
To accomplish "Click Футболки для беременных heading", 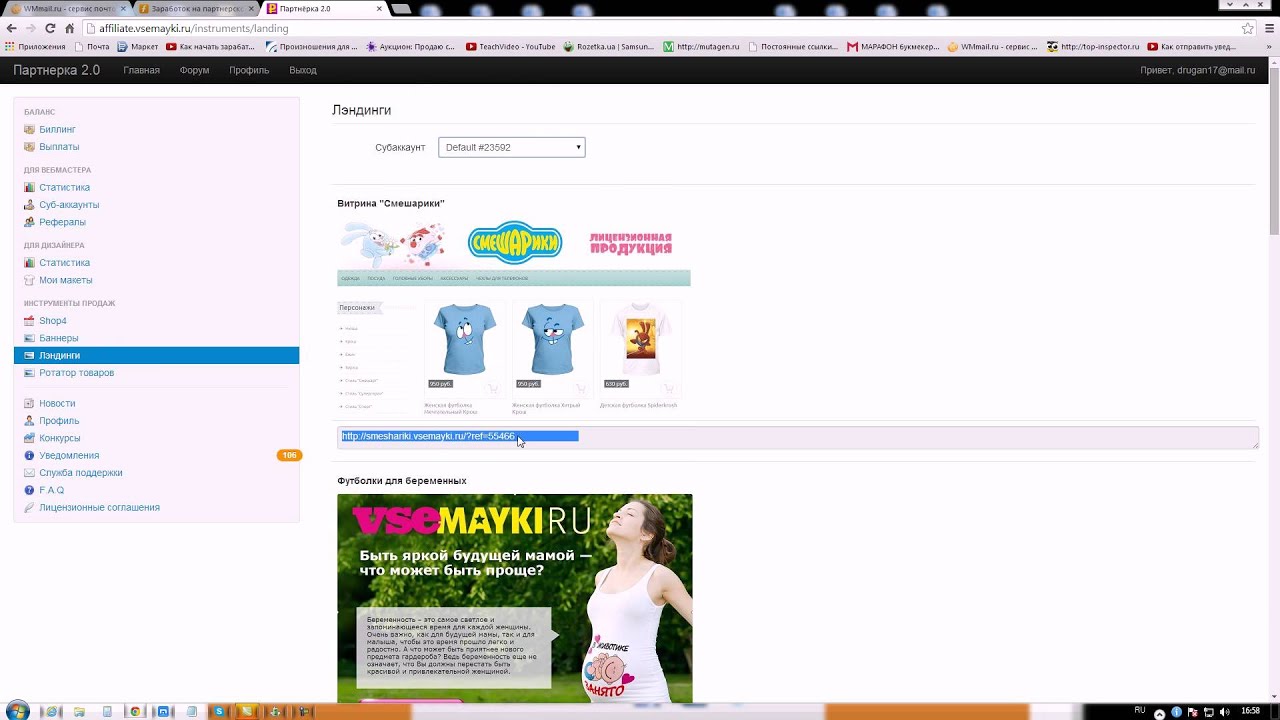I will pos(402,481).
